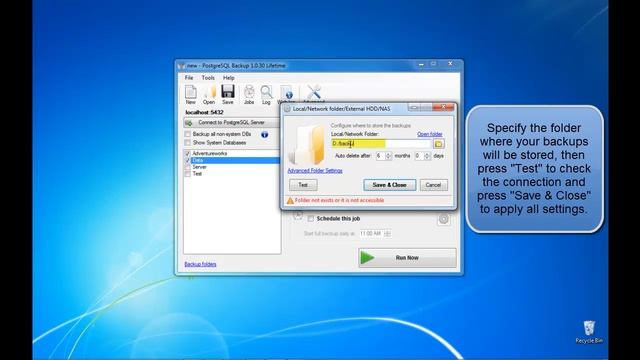The image size is (640, 360).
Task: Click the New job toolbar icon
Action: click(x=190, y=95)
